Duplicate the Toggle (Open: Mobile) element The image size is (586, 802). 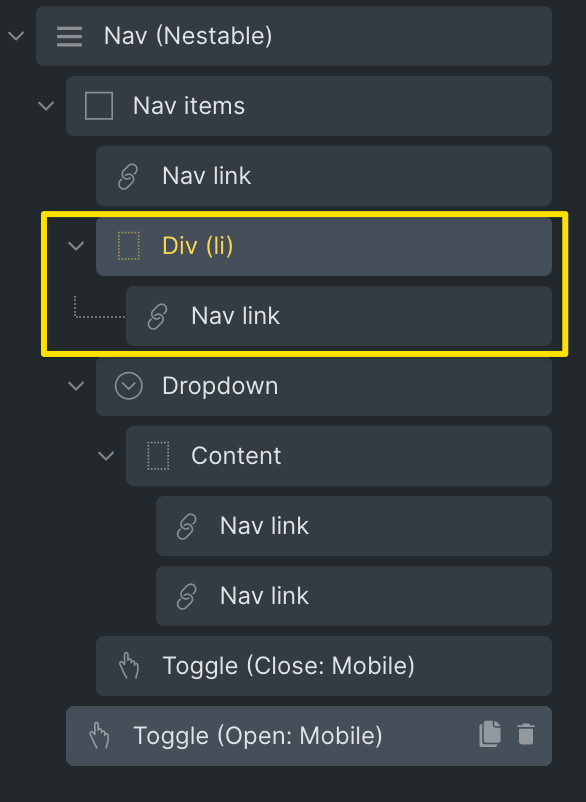pyautogui.click(x=490, y=734)
